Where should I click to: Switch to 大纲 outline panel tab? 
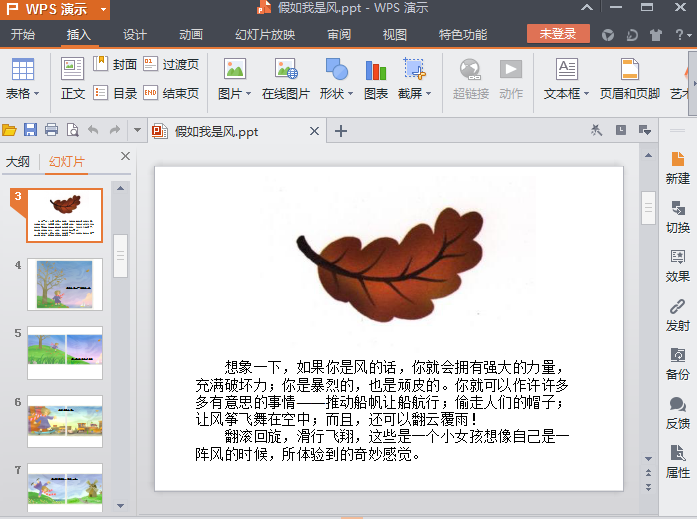coord(18,162)
